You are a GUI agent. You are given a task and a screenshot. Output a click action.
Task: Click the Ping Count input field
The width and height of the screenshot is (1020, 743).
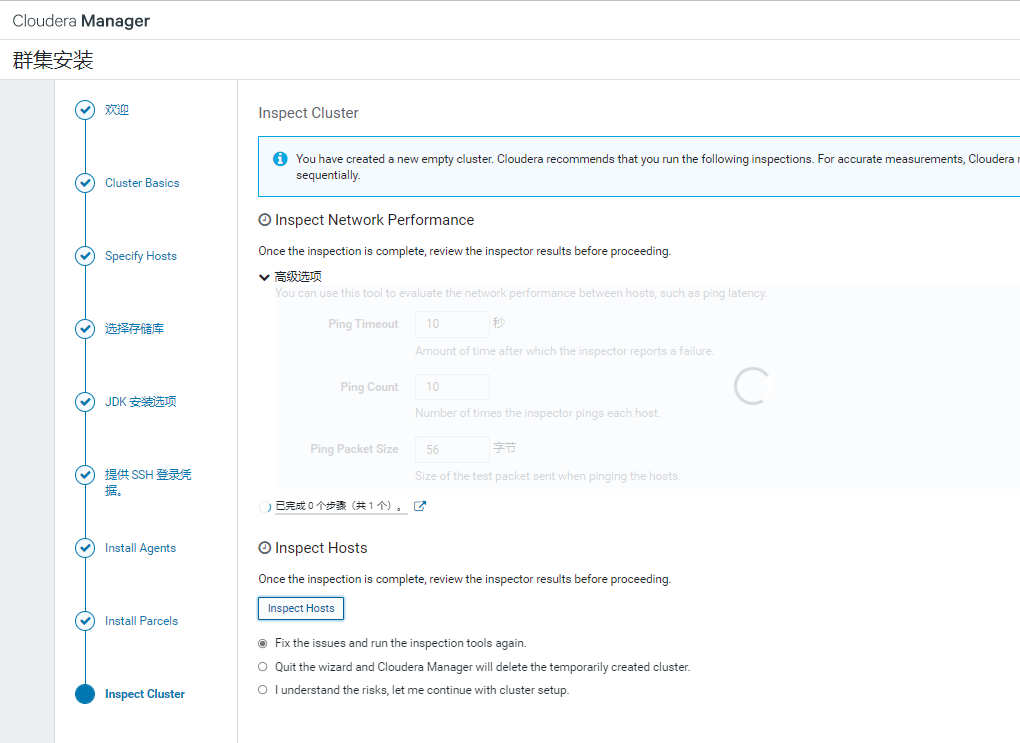452,387
